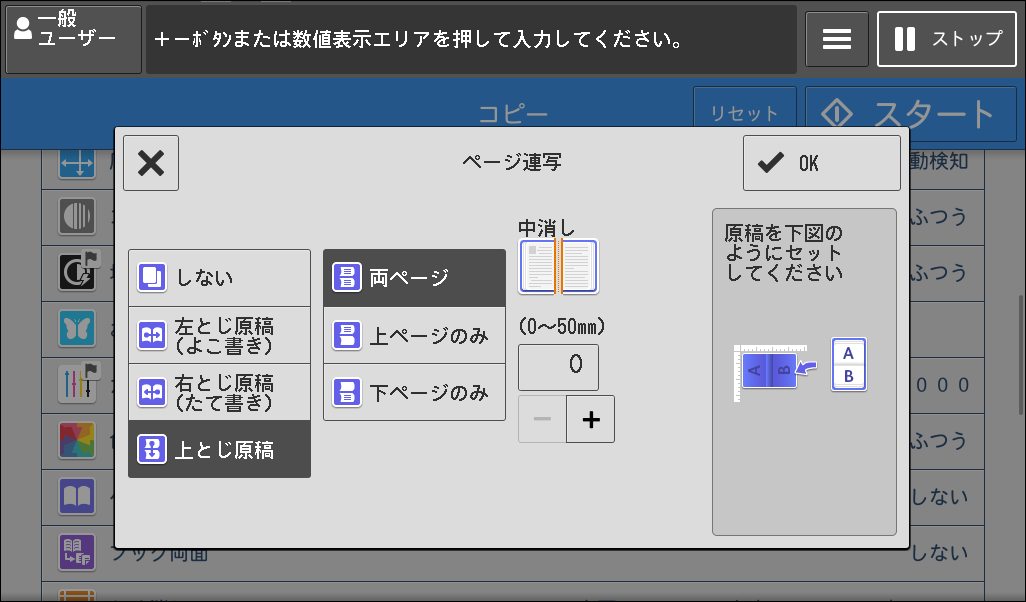
Task: Choose 上ページのみ page option
Action: [x=414, y=335]
